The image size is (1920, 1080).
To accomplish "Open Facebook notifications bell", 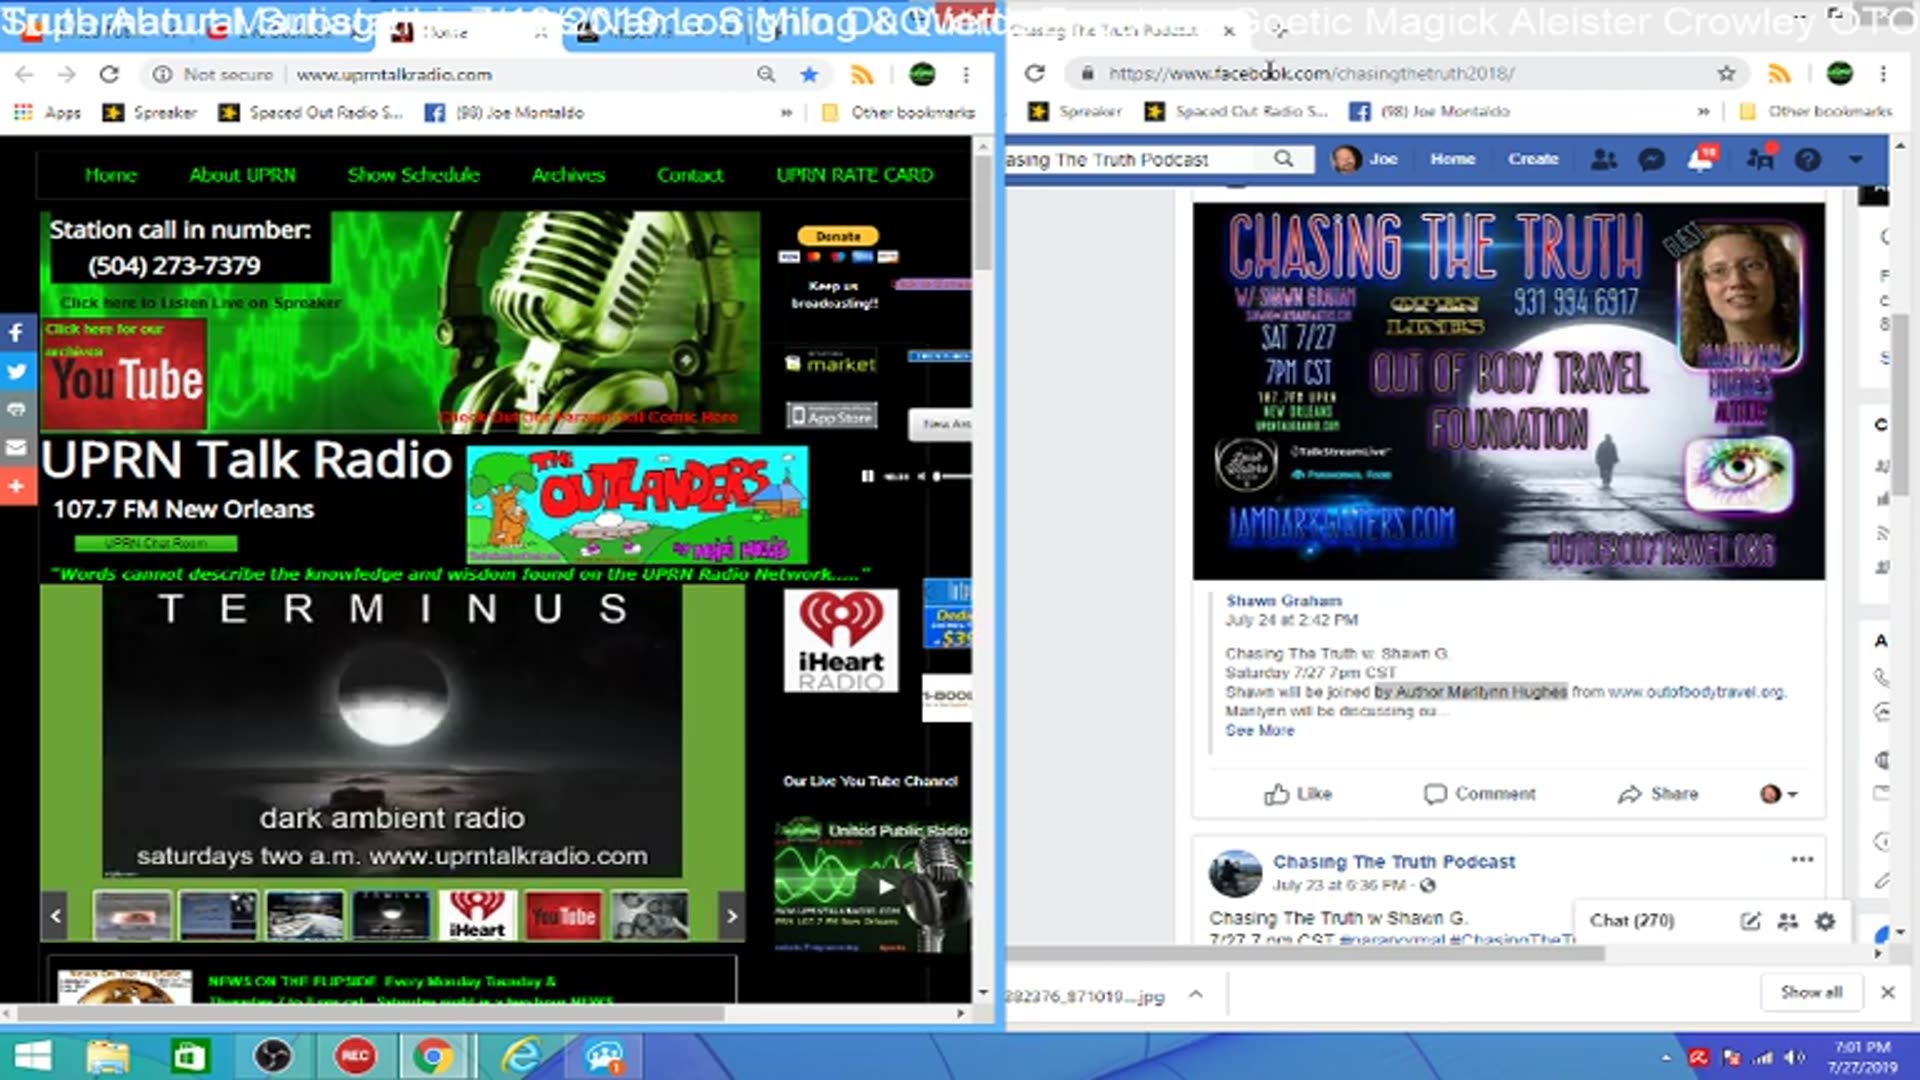I will (1701, 159).
